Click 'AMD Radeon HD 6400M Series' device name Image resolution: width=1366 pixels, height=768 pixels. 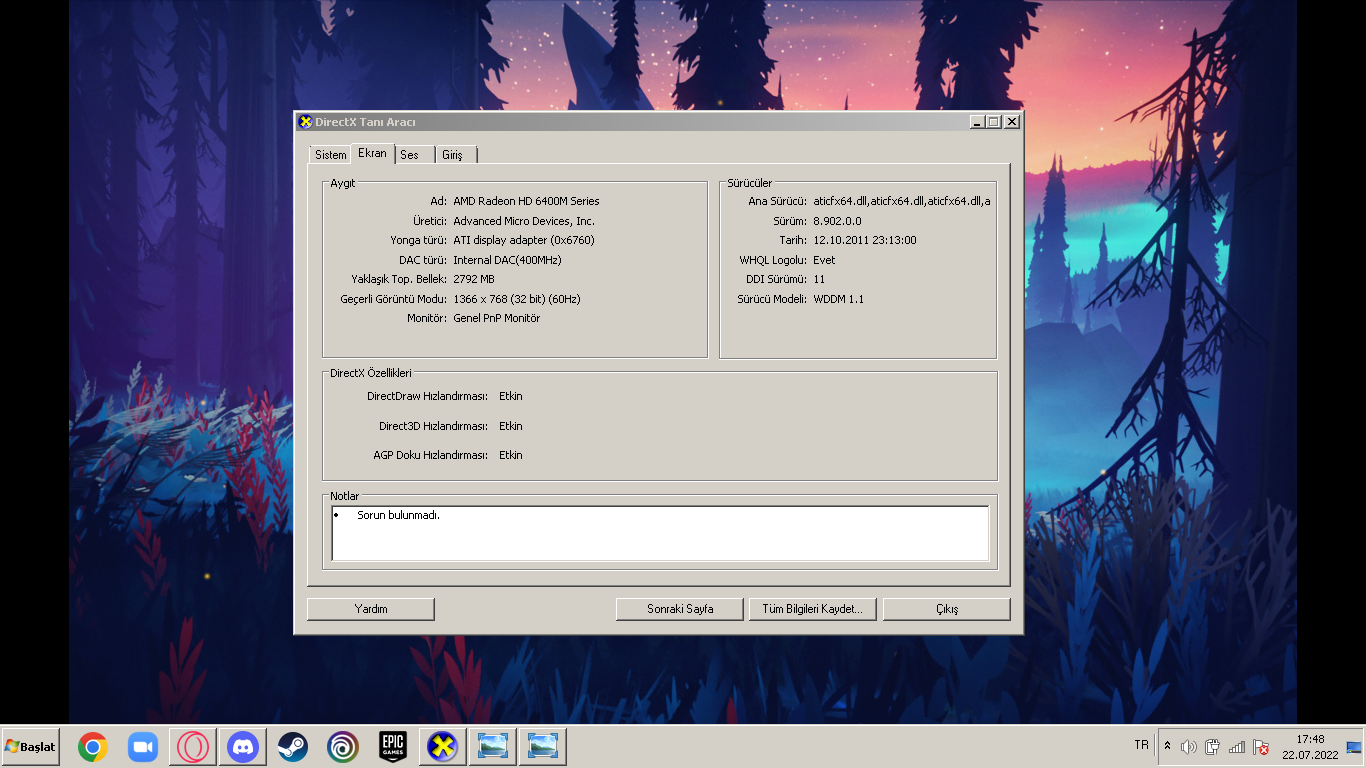[x=526, y=201]
